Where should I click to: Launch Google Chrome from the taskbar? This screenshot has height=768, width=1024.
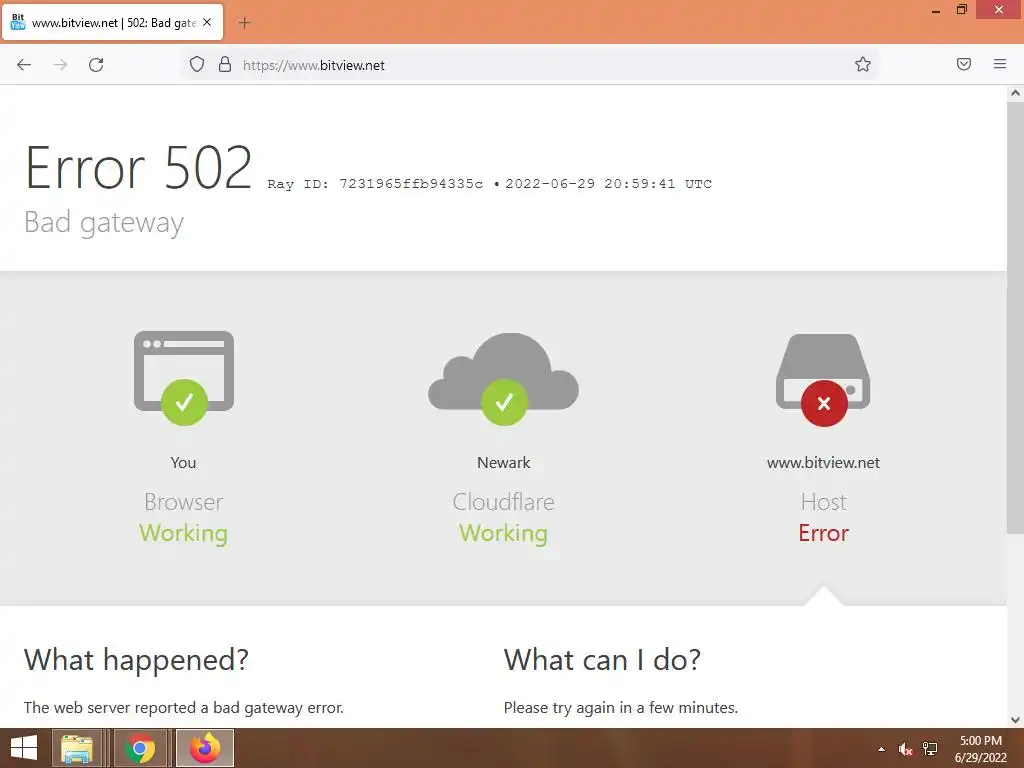[x=140, y=748]
